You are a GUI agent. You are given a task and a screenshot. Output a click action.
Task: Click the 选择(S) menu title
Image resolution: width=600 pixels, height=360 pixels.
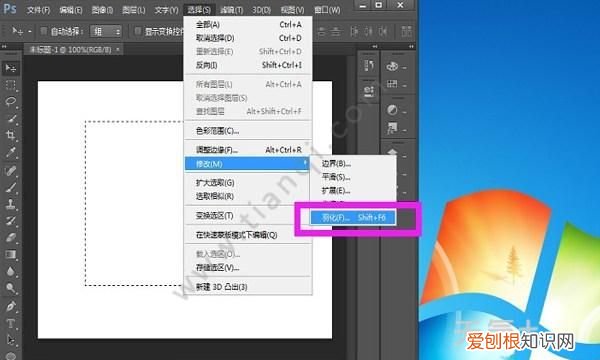[x=199, y=10]
